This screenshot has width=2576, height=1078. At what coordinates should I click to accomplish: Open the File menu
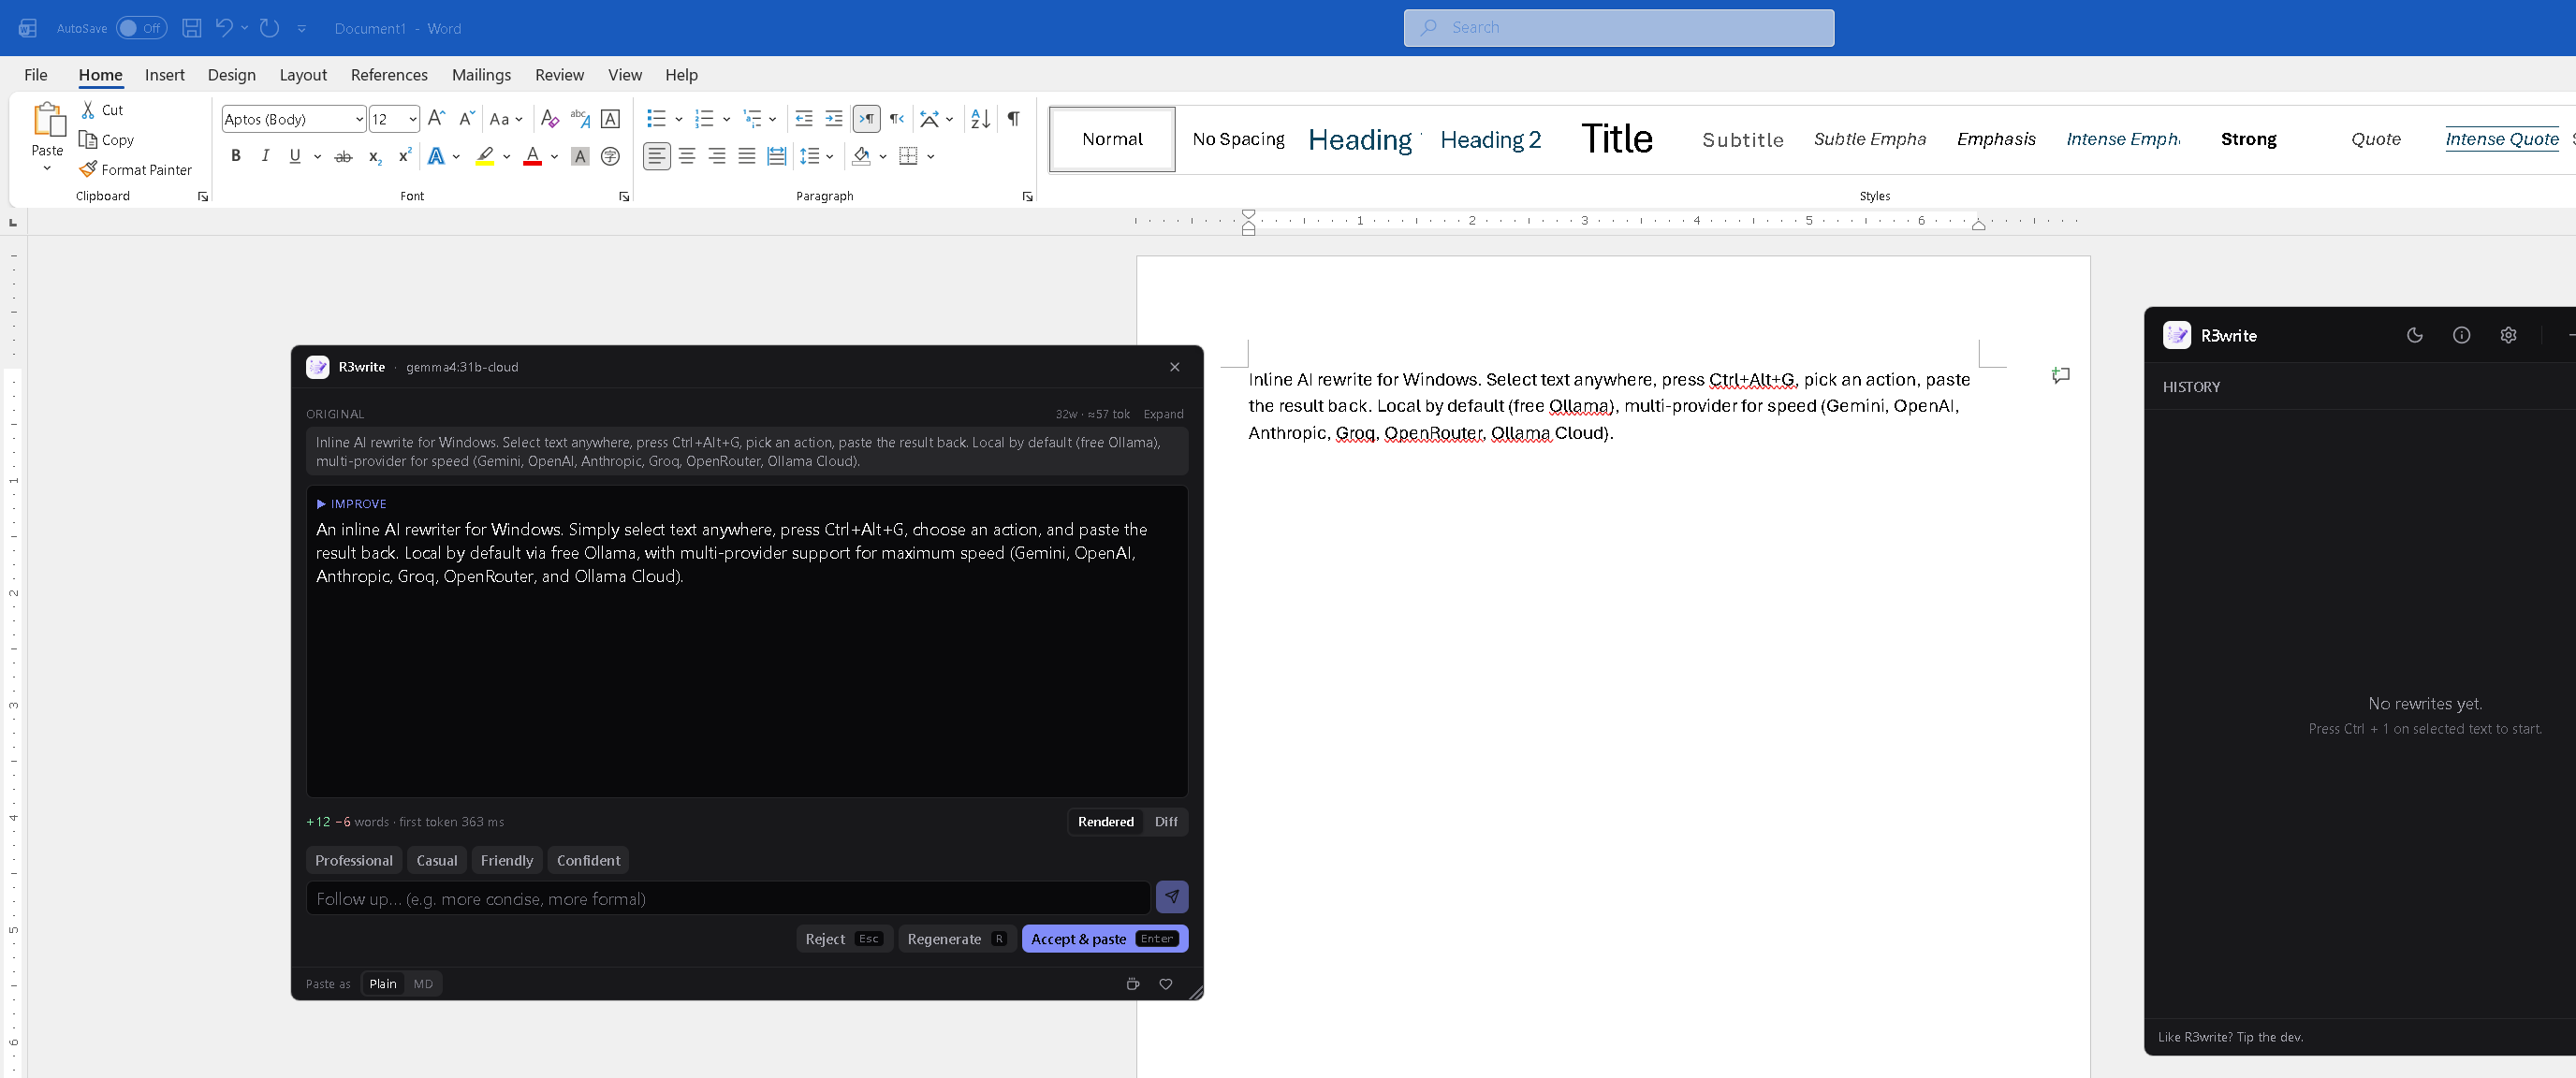[36, 75]
